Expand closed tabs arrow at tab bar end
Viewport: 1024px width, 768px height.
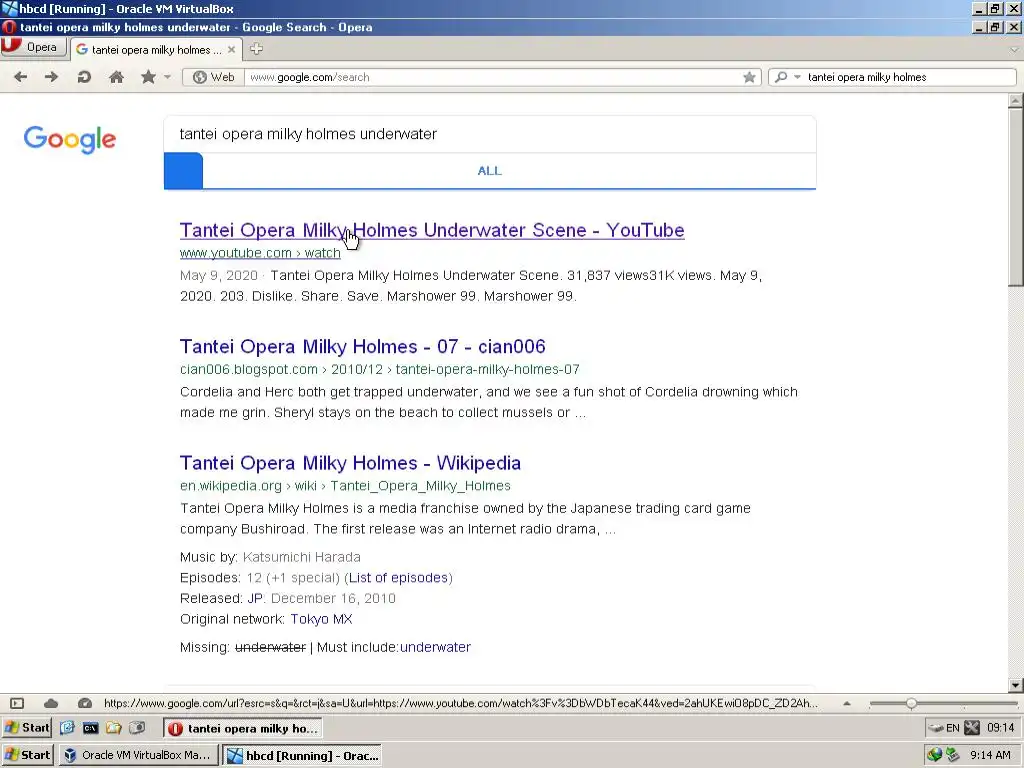(1014, 50)
